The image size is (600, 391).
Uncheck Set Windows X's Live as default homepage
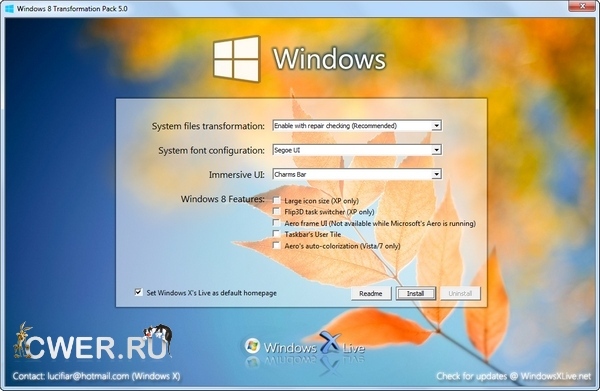click(139, 292)
